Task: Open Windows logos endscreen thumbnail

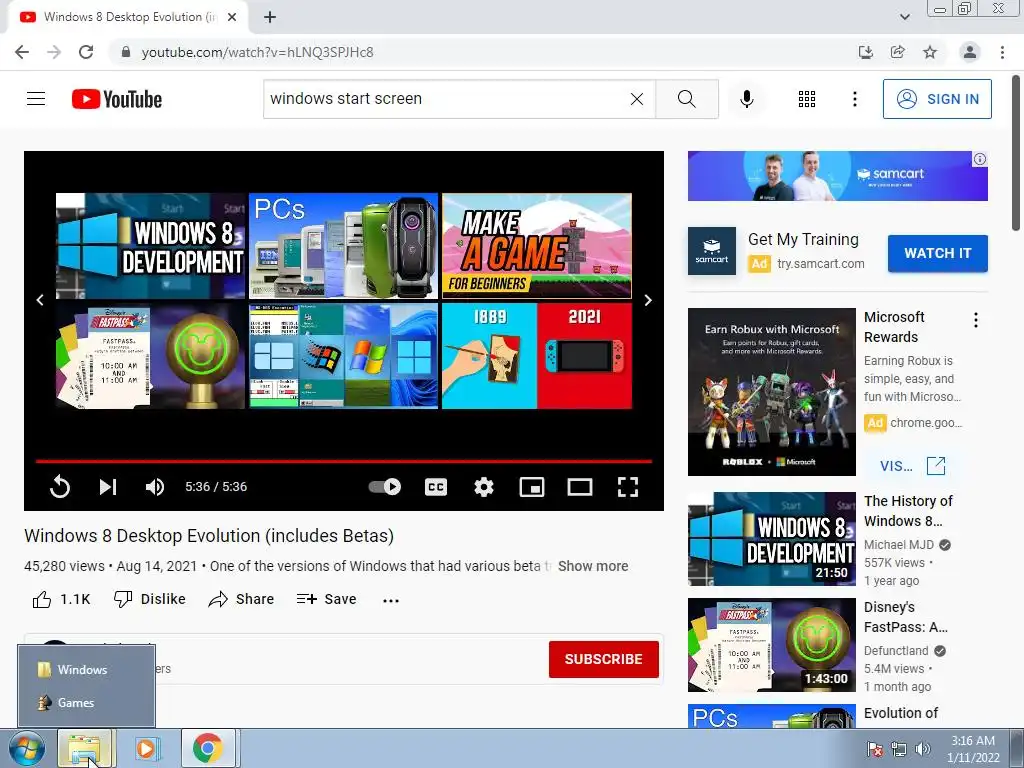Action: coord(344,356)
